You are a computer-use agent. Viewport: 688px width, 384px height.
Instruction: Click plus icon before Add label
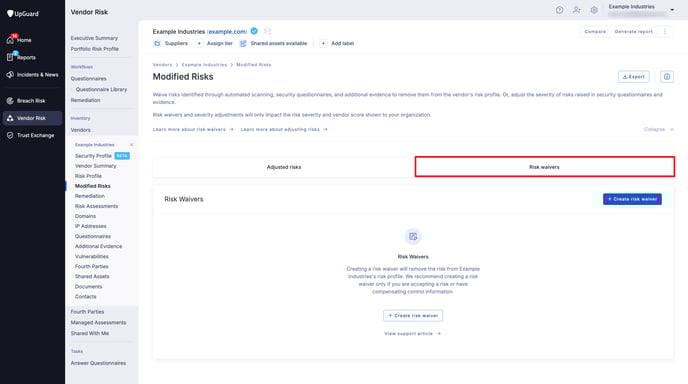pos(323,43)
